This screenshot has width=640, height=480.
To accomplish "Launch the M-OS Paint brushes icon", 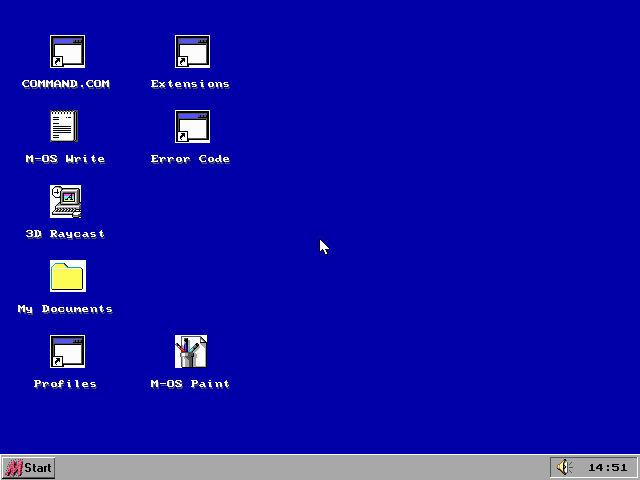I will tap(191, 351).
